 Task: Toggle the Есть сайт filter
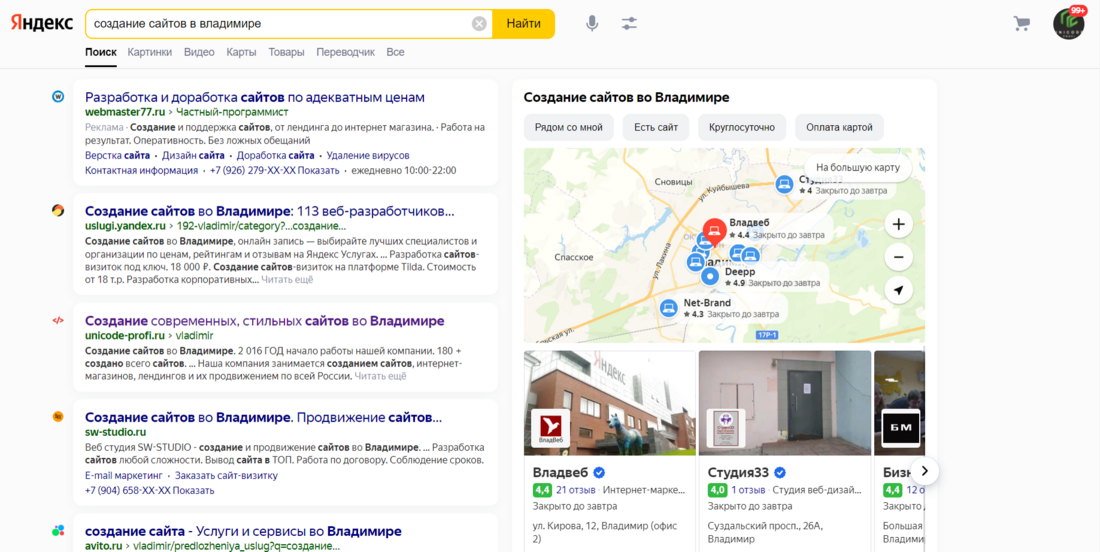[x=656, y=127]
